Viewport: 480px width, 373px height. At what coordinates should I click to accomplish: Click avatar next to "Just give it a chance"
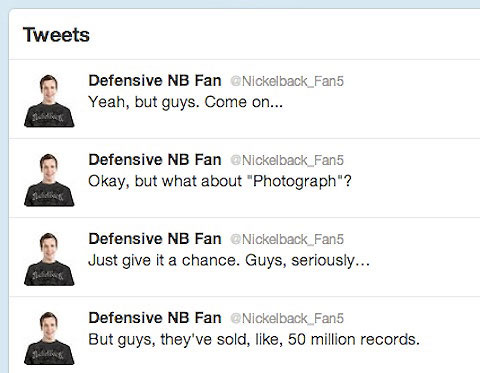pyautogui.click(x=49, y=259)
